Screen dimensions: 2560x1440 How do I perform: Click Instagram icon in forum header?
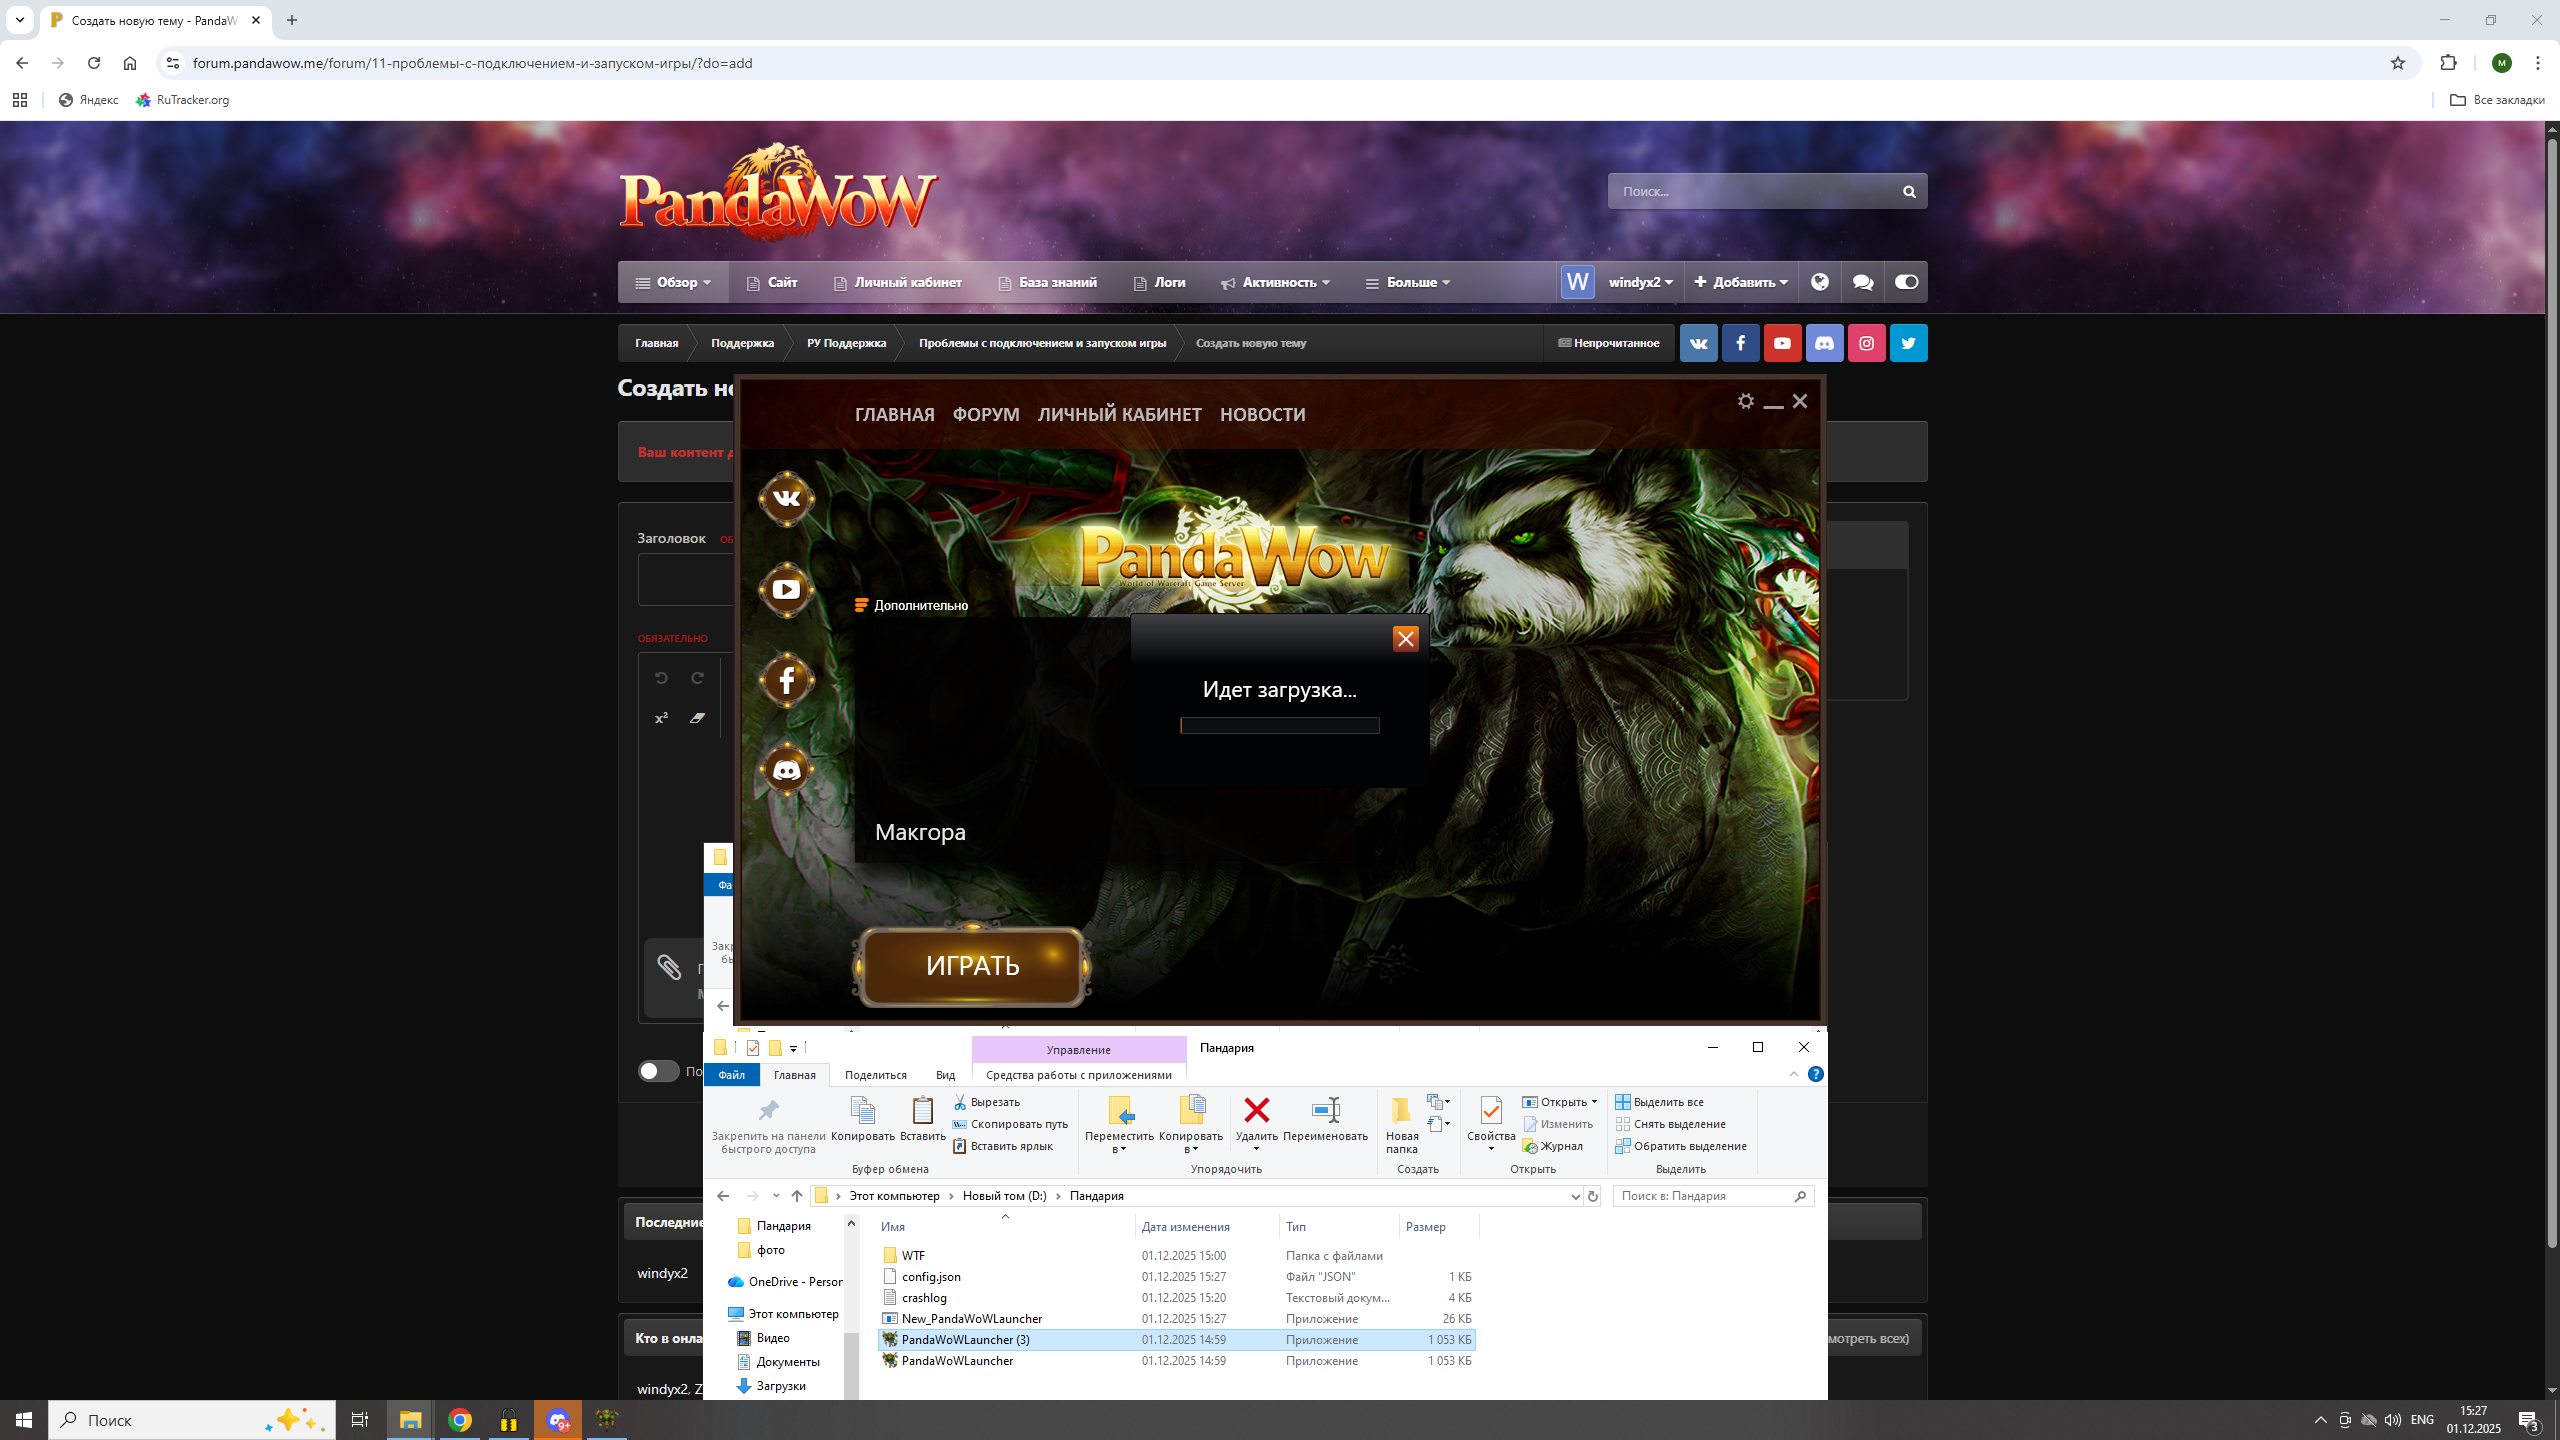(1866, 343)
